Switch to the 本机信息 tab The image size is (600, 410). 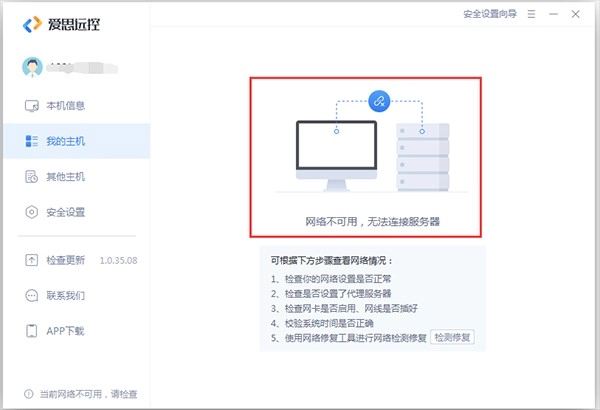[x=66, y=106]
